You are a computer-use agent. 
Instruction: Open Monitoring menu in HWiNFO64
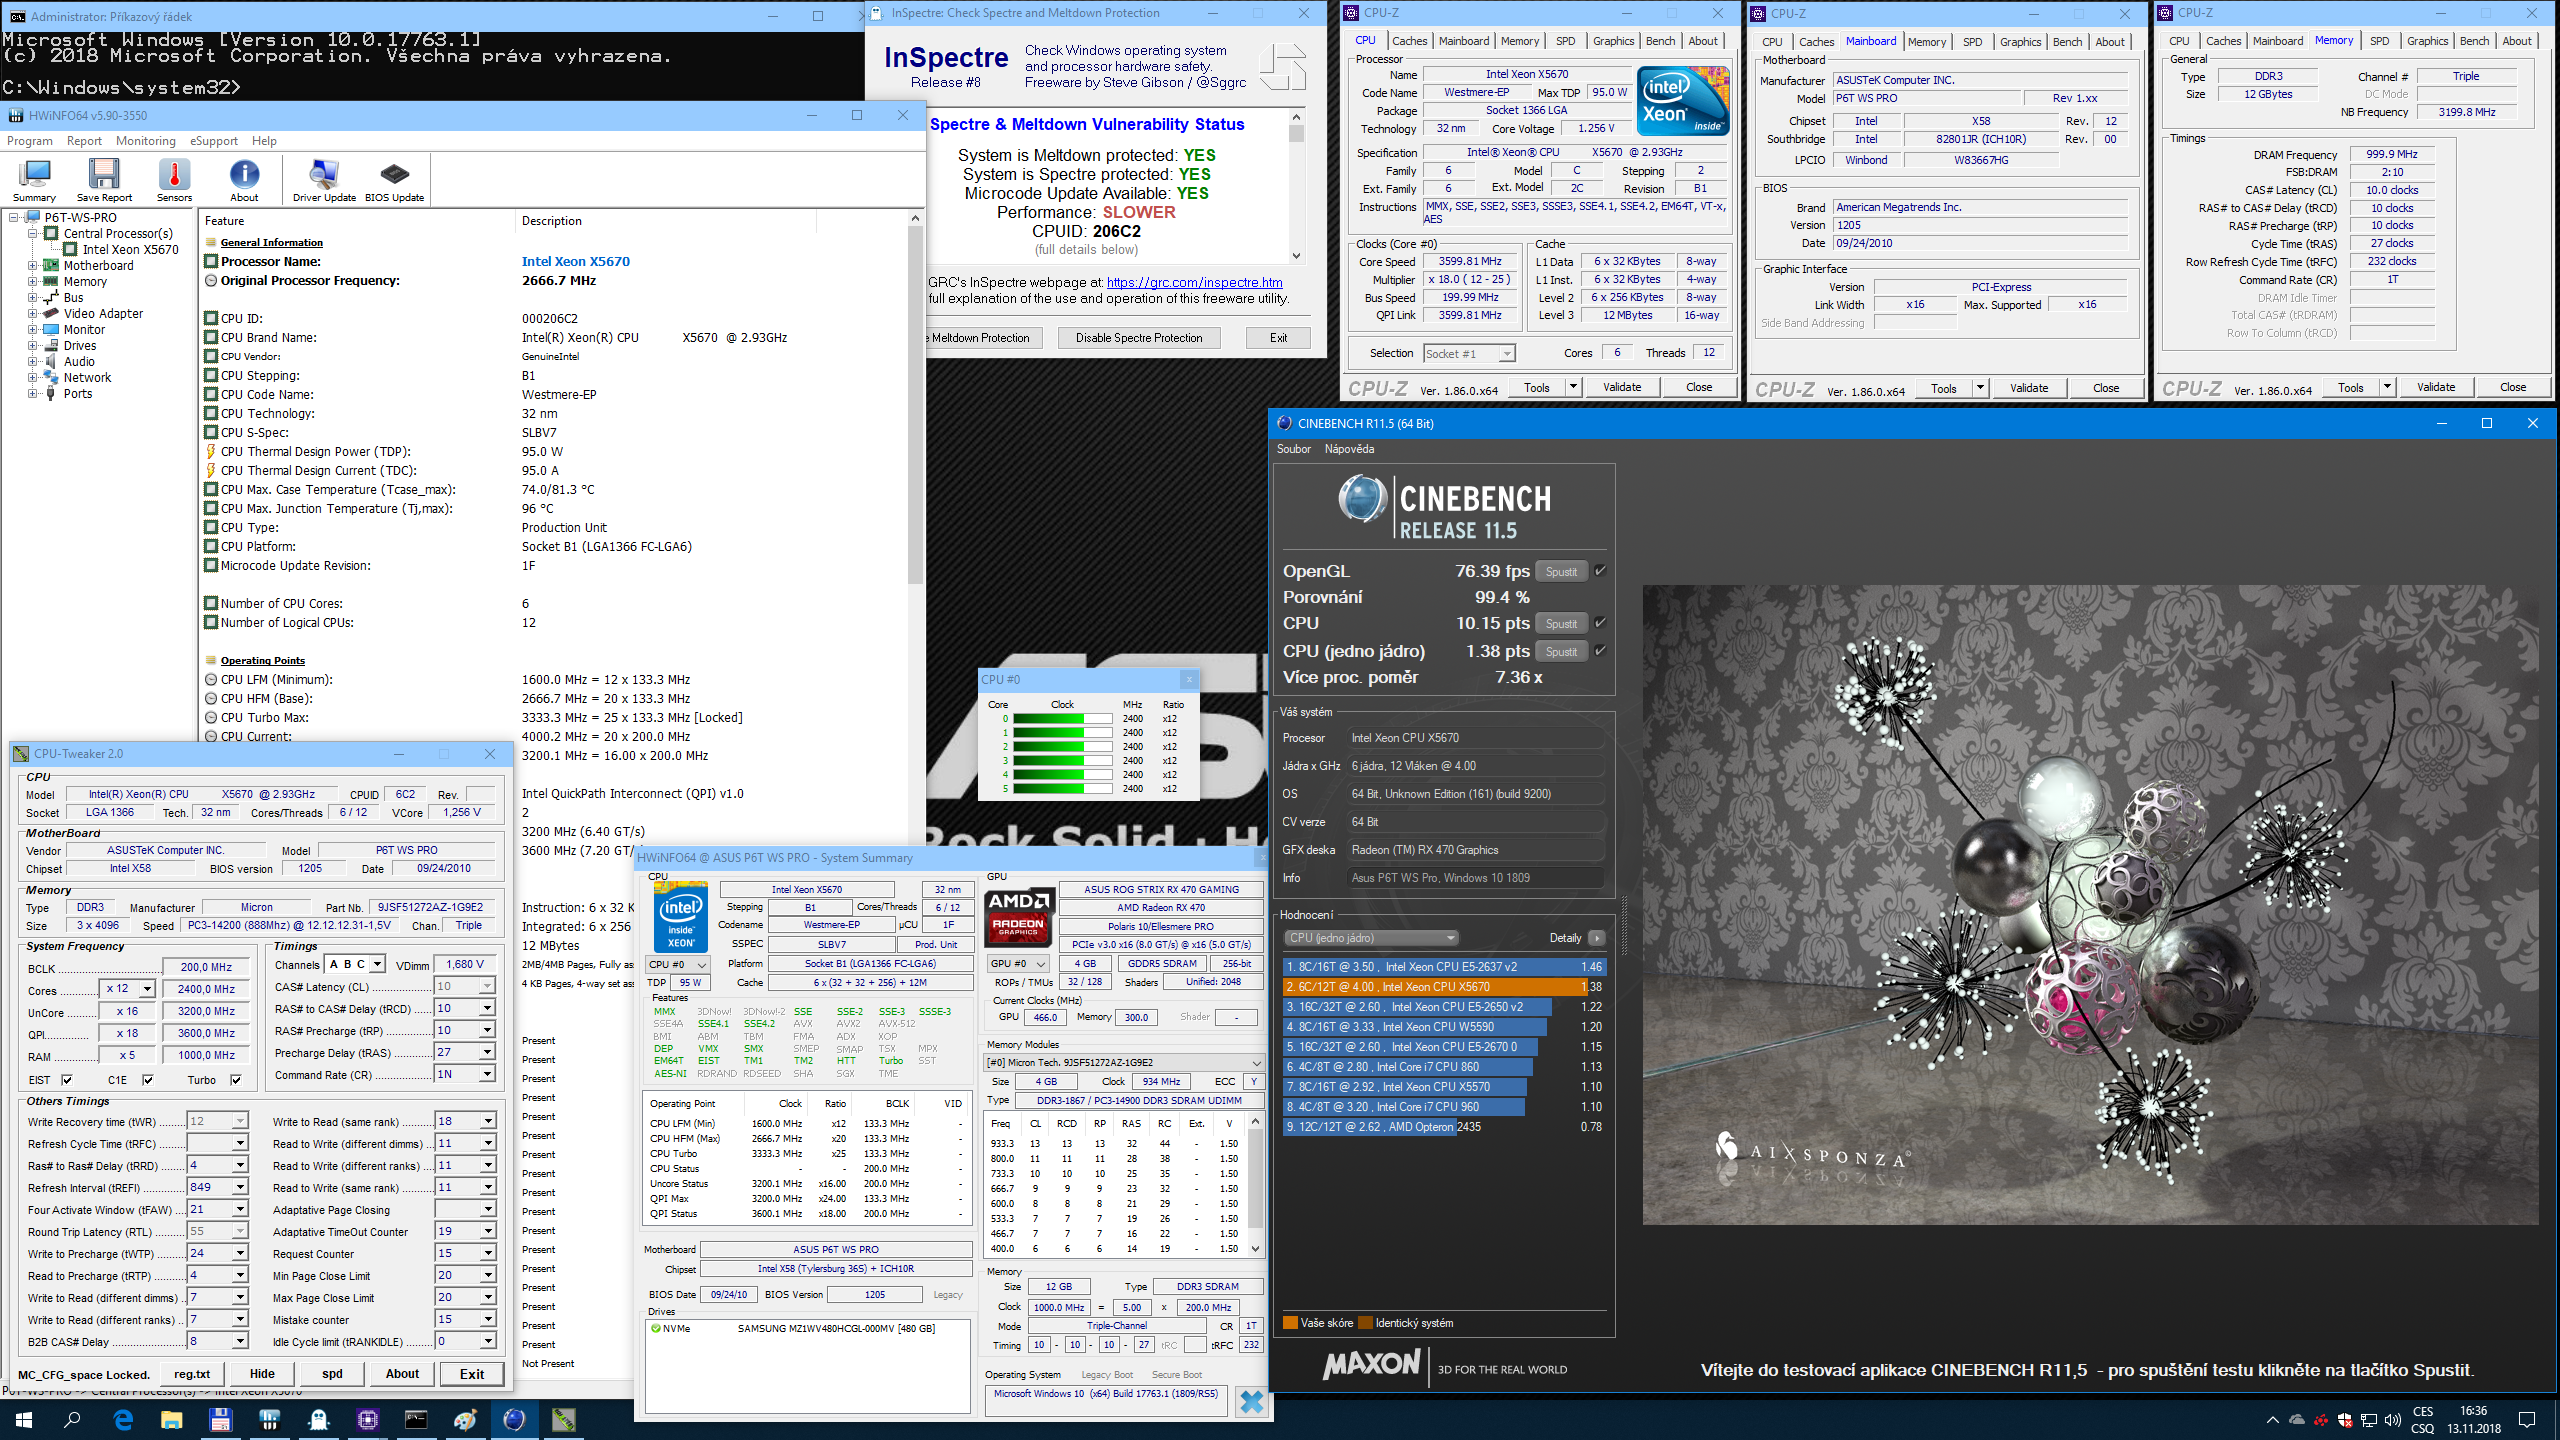tap(145, 141)
